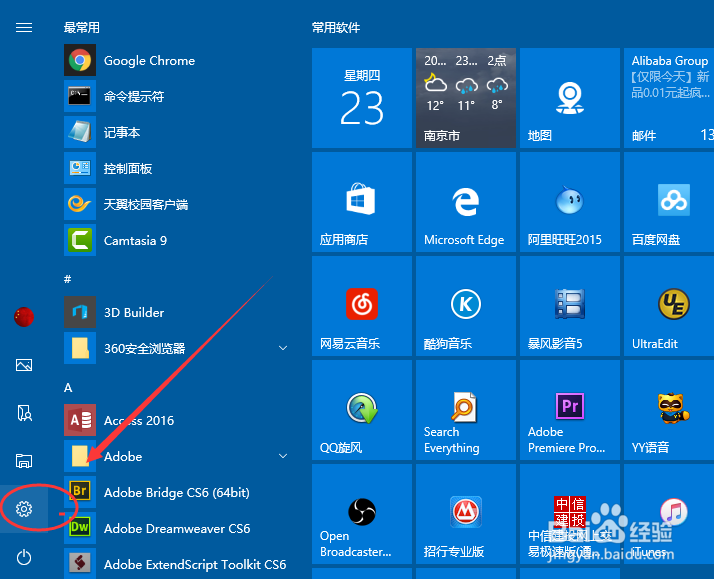The width and height of the screenshot is (714, 579).
Task: Open the 邮件 mail tile
Action: click(x=669, y=98)
